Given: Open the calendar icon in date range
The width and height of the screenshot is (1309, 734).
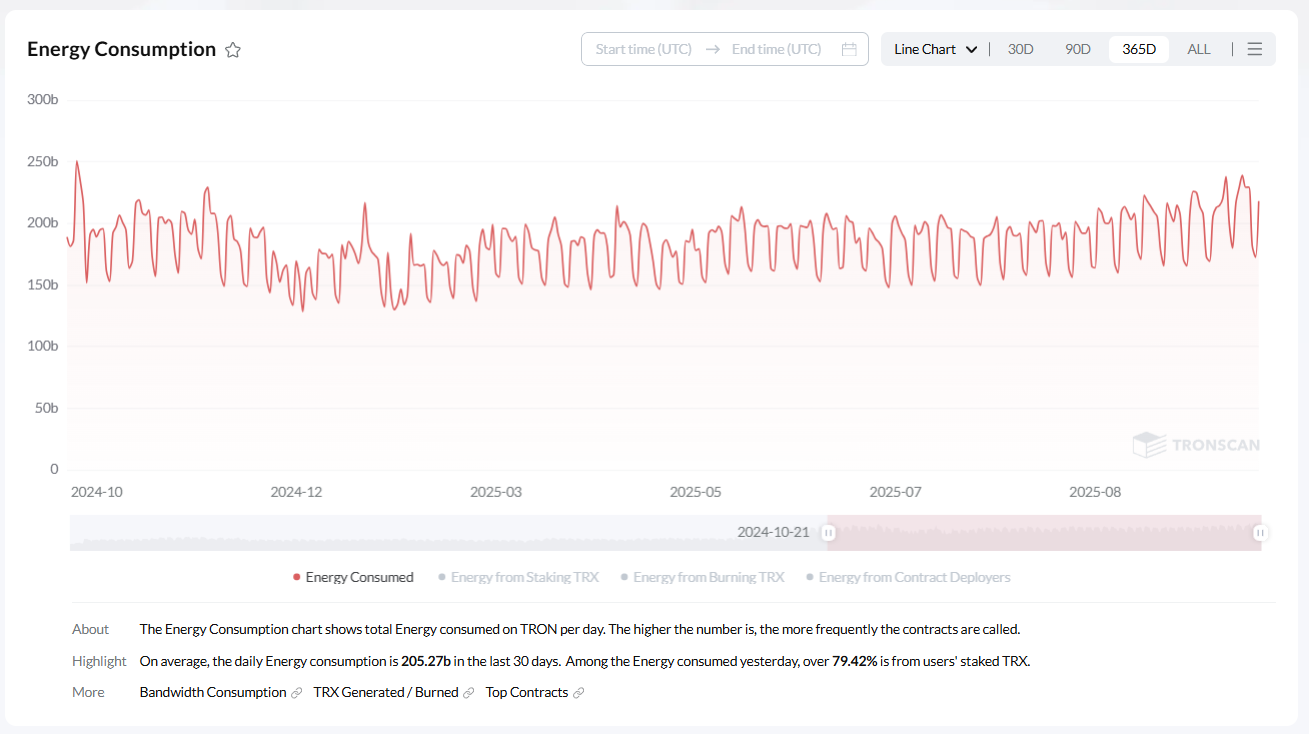Looking at the screenshot, I should click(x=849, y=49).
